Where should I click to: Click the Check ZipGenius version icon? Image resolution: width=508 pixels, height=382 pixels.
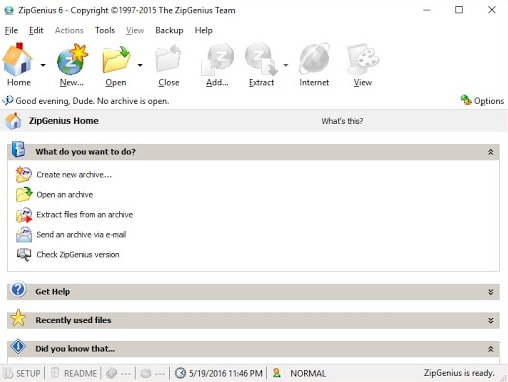(24, 255)
